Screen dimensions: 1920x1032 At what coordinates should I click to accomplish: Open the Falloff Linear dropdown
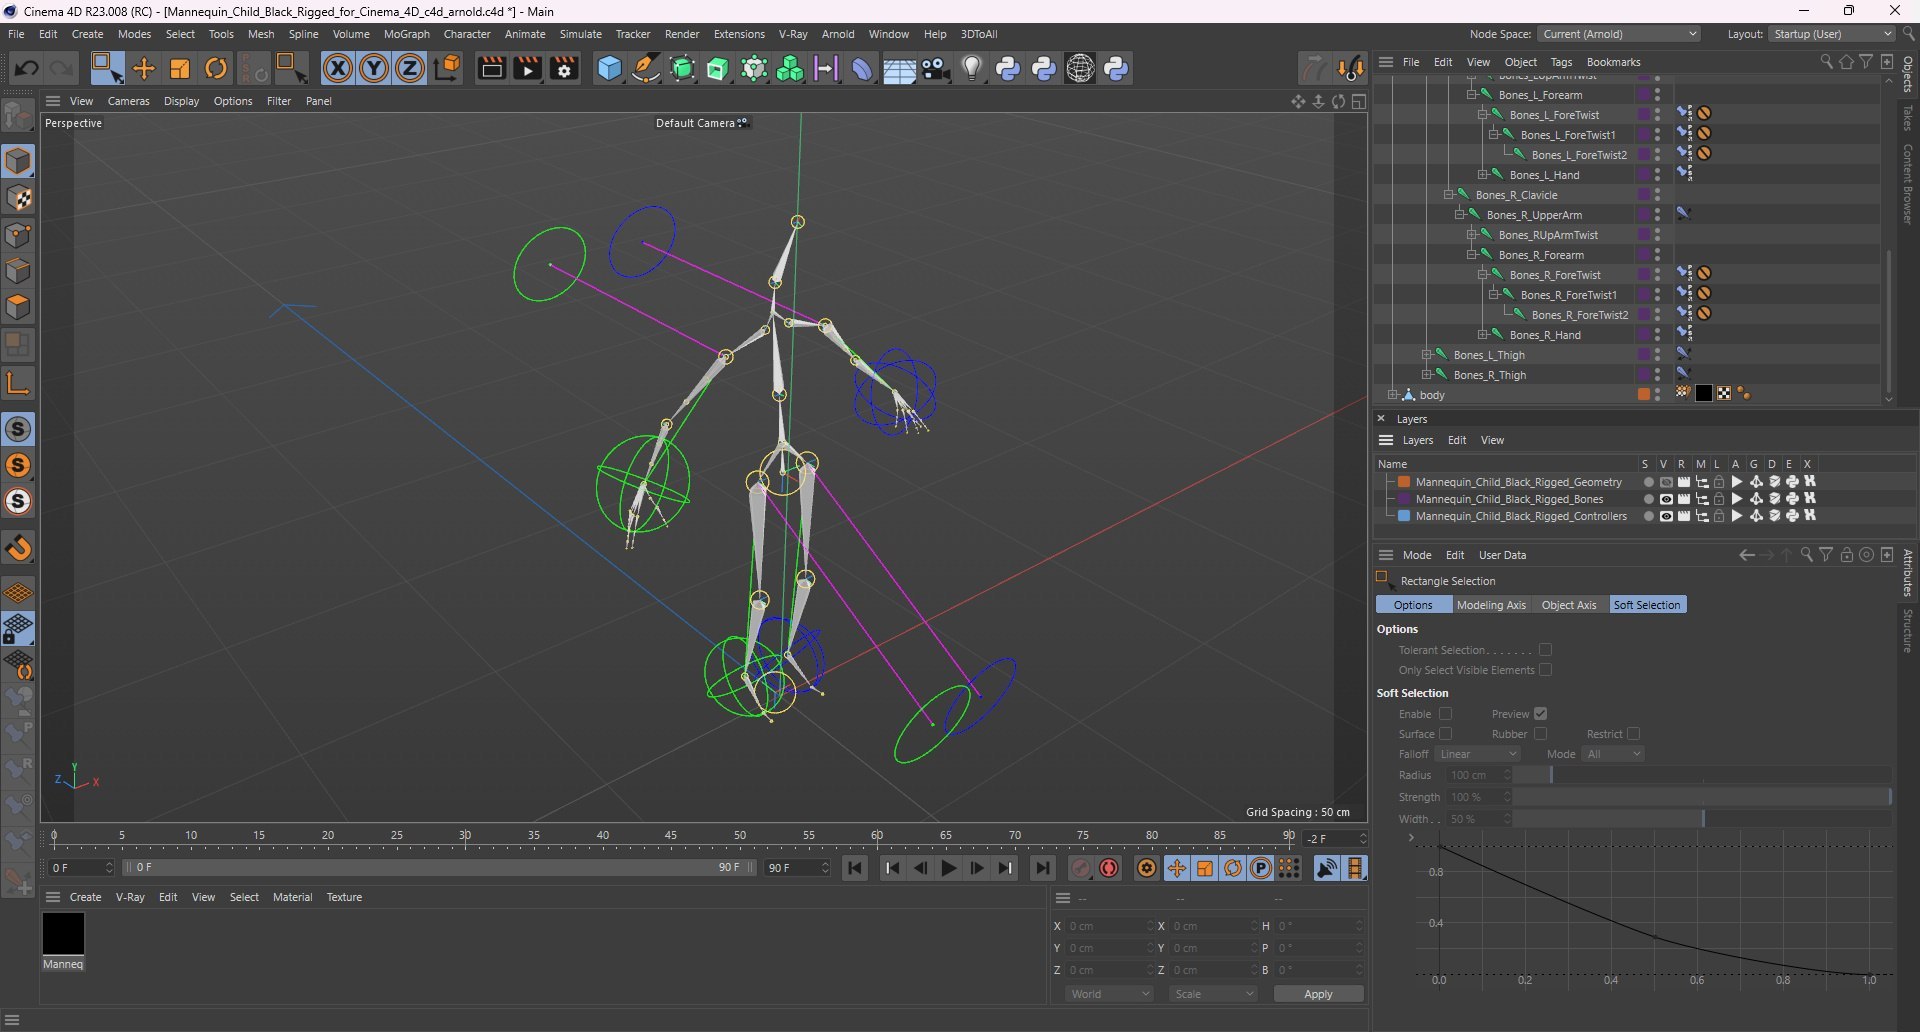pos(1478,754)
